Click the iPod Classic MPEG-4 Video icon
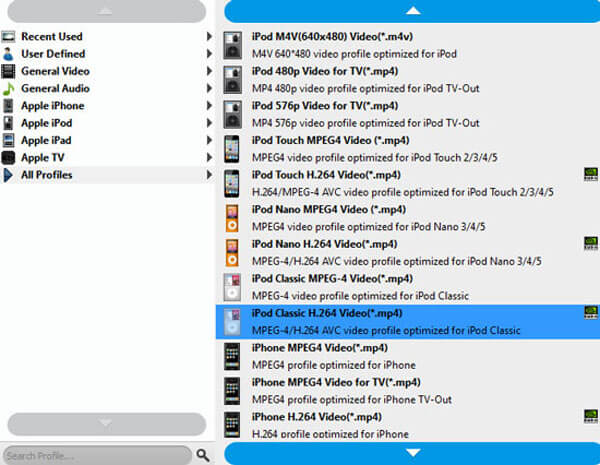This screenshot has width=600, height=465. (x=232, y=287)
